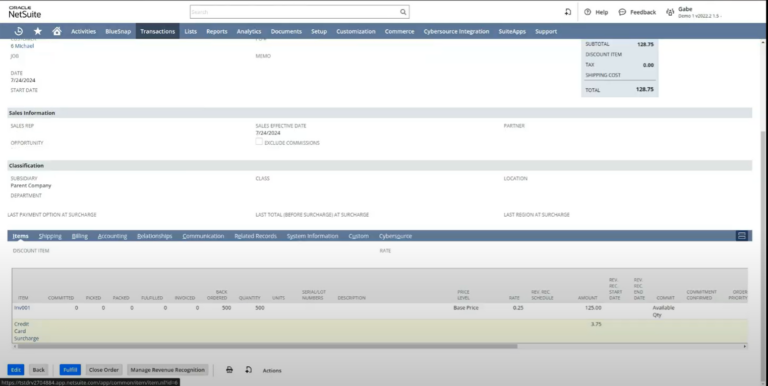Click the 125.00 amount cell
The image size is (768, 386).
[593, 308]
